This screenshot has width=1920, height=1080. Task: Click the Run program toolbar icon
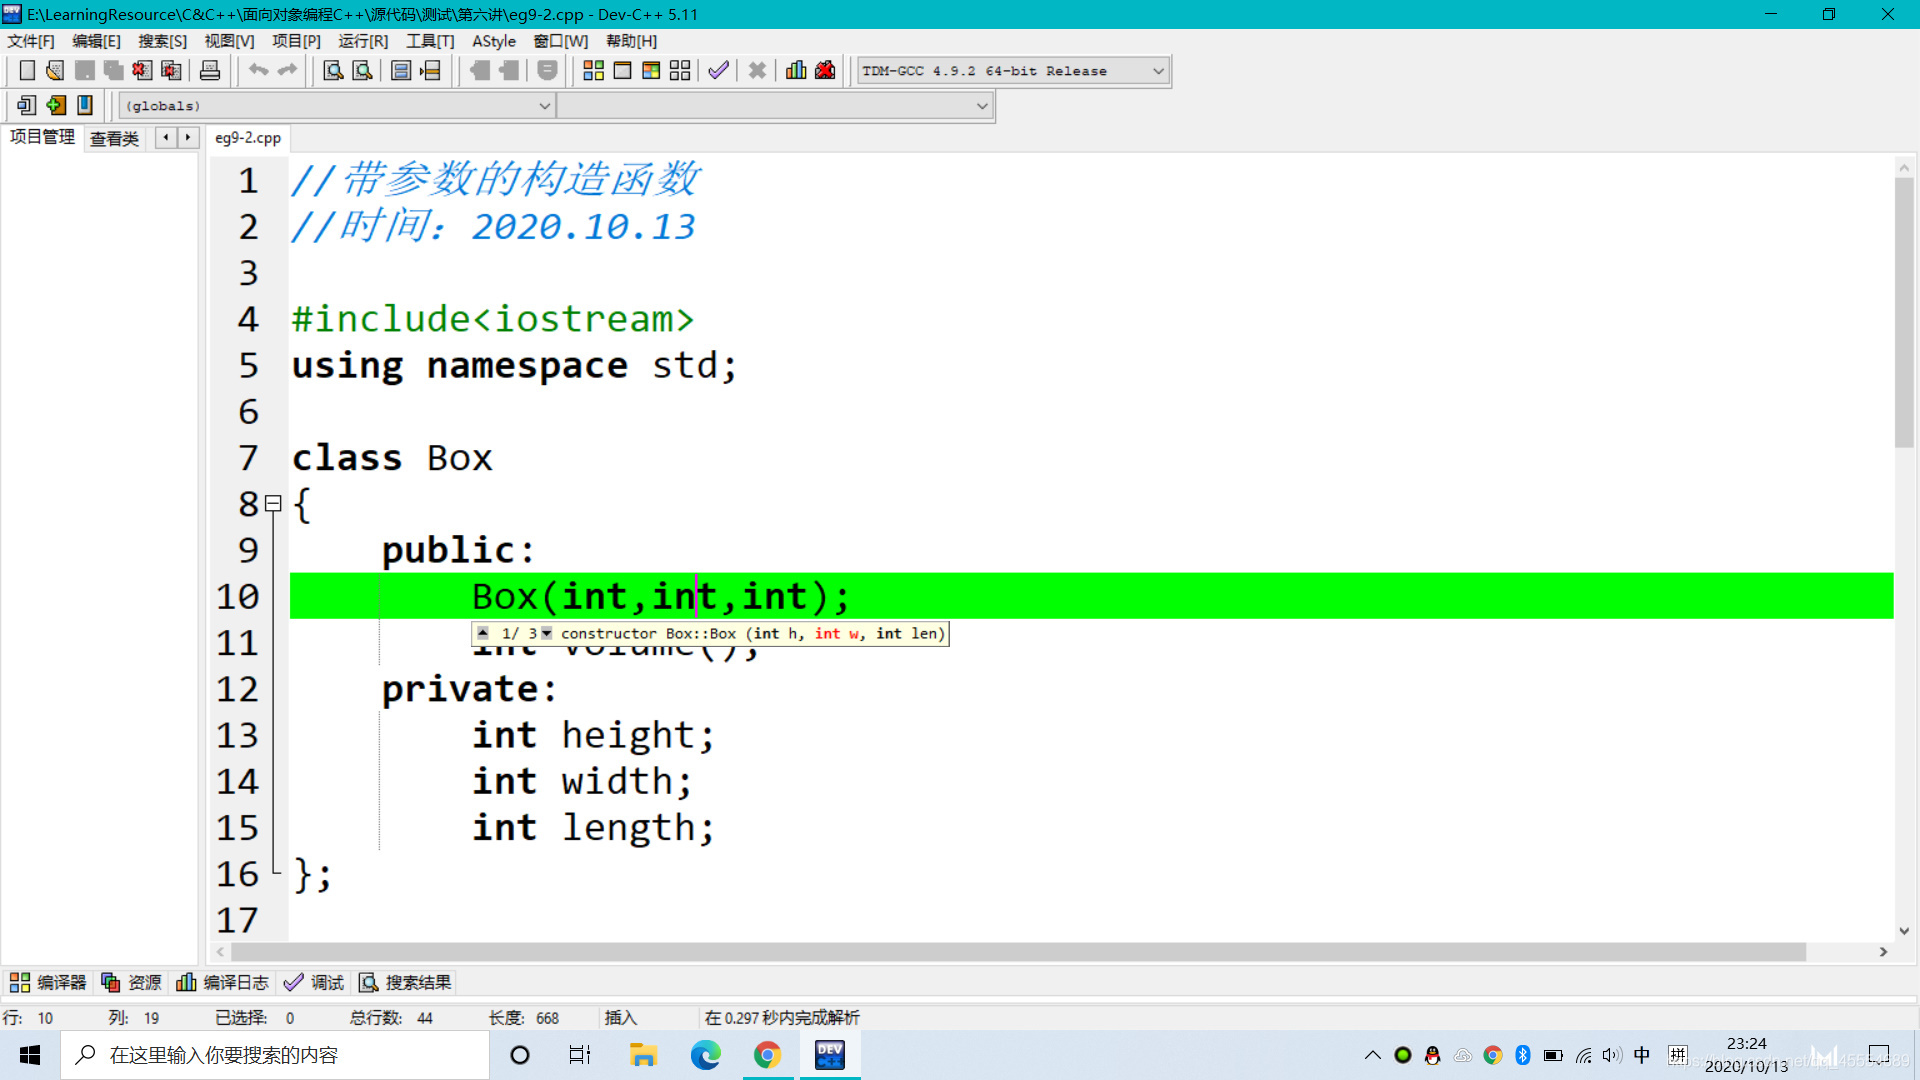(x=622, y=71)
